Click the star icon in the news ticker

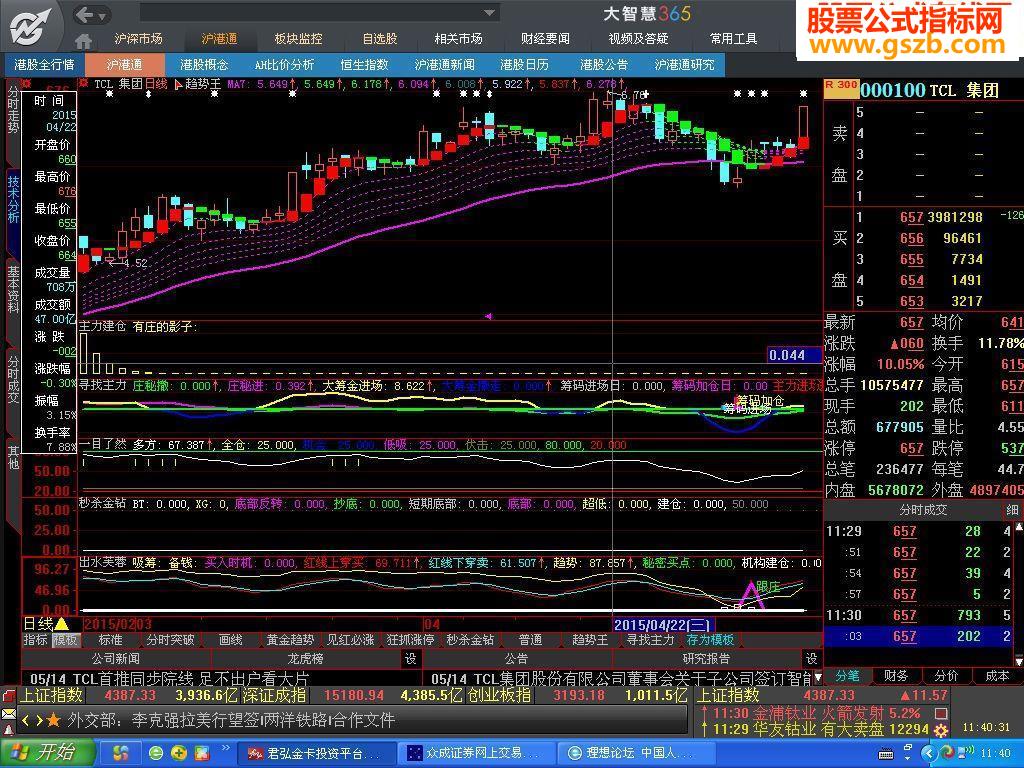coord(54,720)
